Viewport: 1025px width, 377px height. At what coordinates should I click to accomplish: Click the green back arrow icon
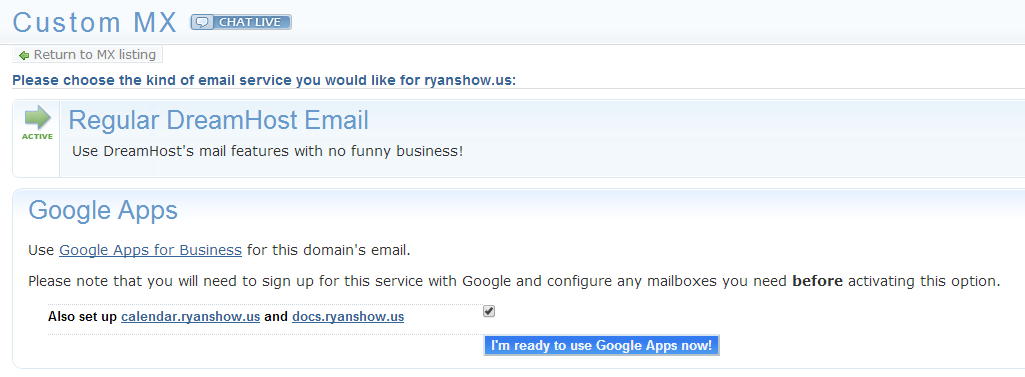pos(24,56)
